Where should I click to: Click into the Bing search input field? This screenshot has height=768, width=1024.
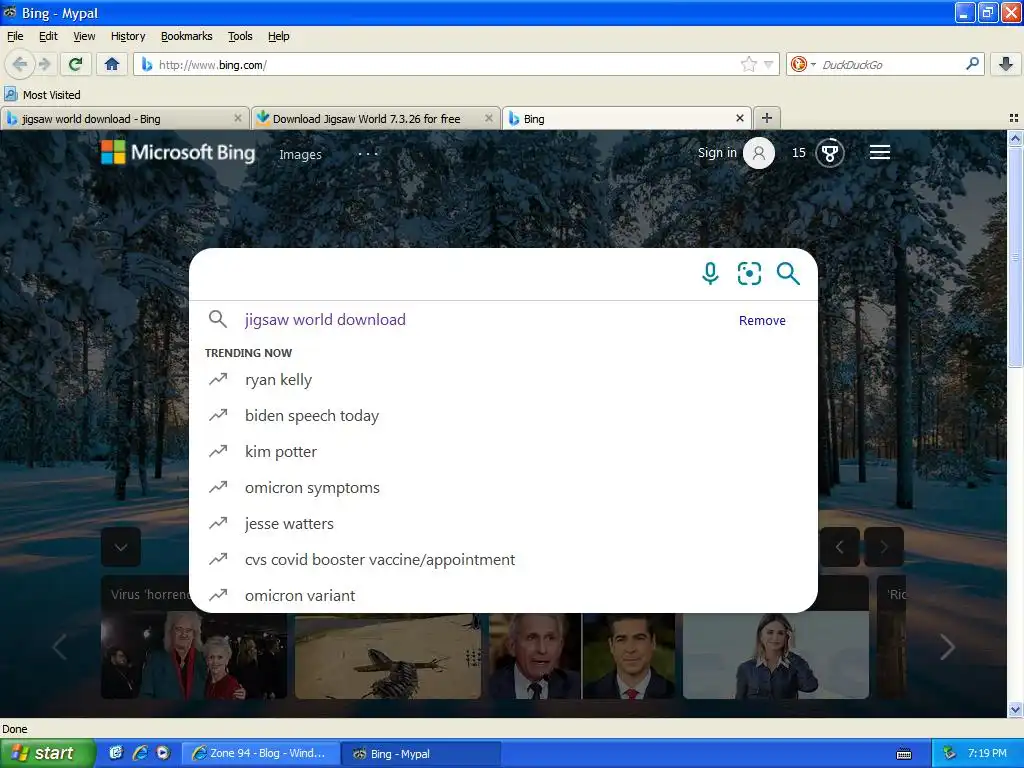pos(444,274)
